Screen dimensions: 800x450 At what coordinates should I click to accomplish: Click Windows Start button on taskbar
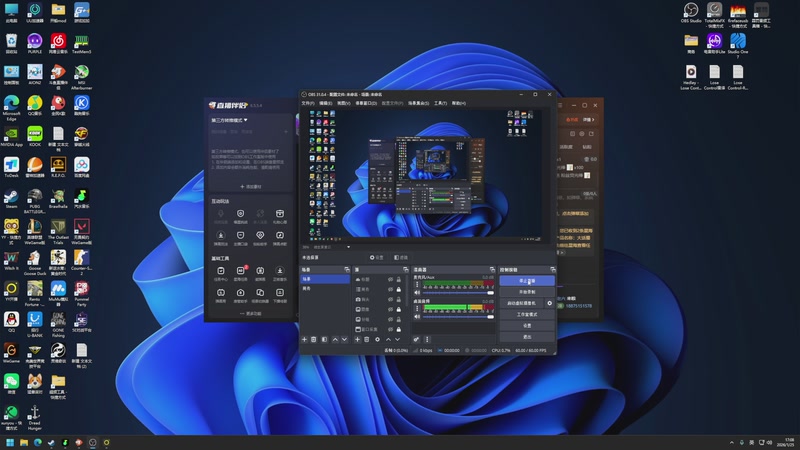click(x=10, y=442)
